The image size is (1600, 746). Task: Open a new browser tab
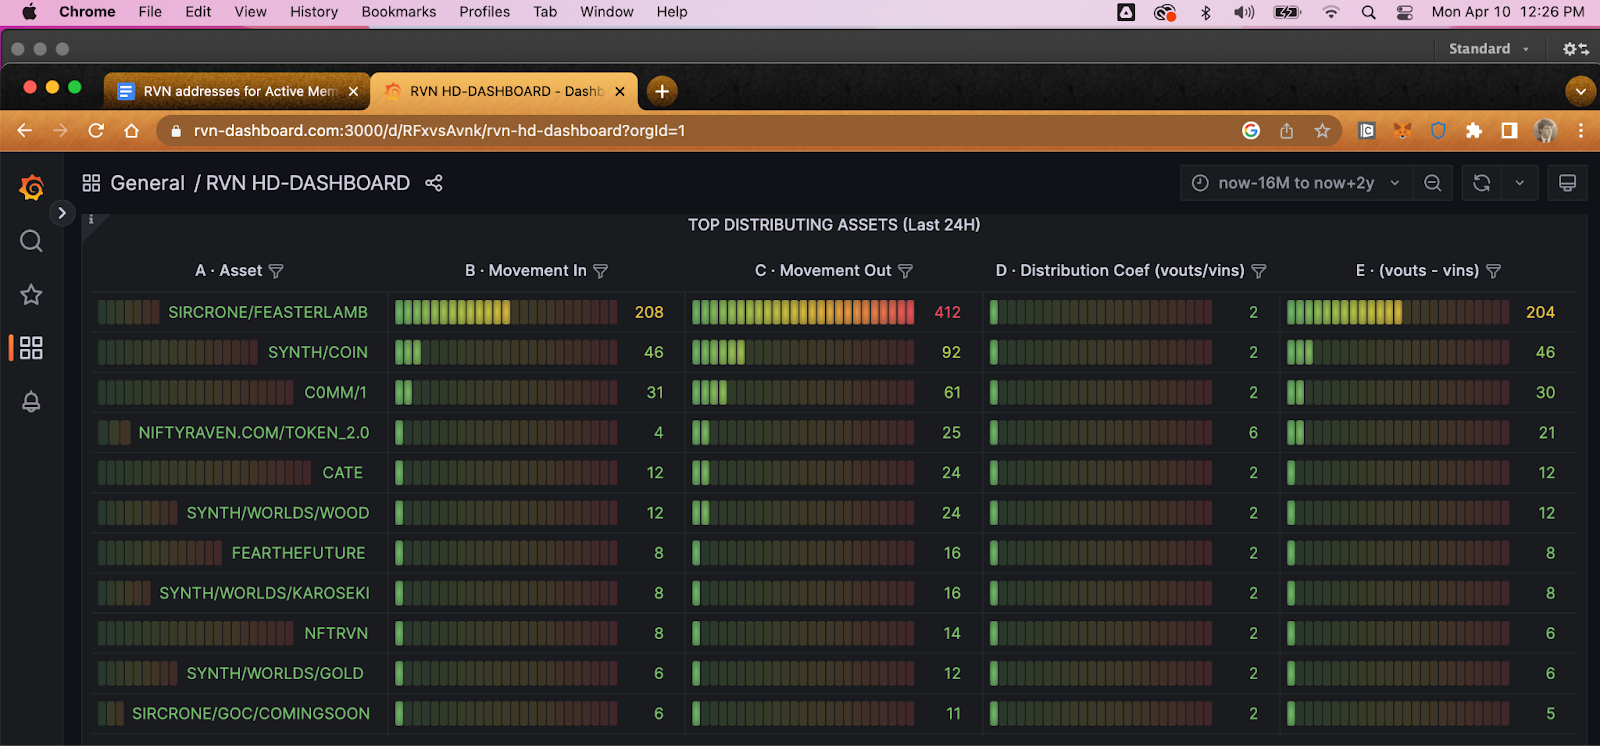661,91
